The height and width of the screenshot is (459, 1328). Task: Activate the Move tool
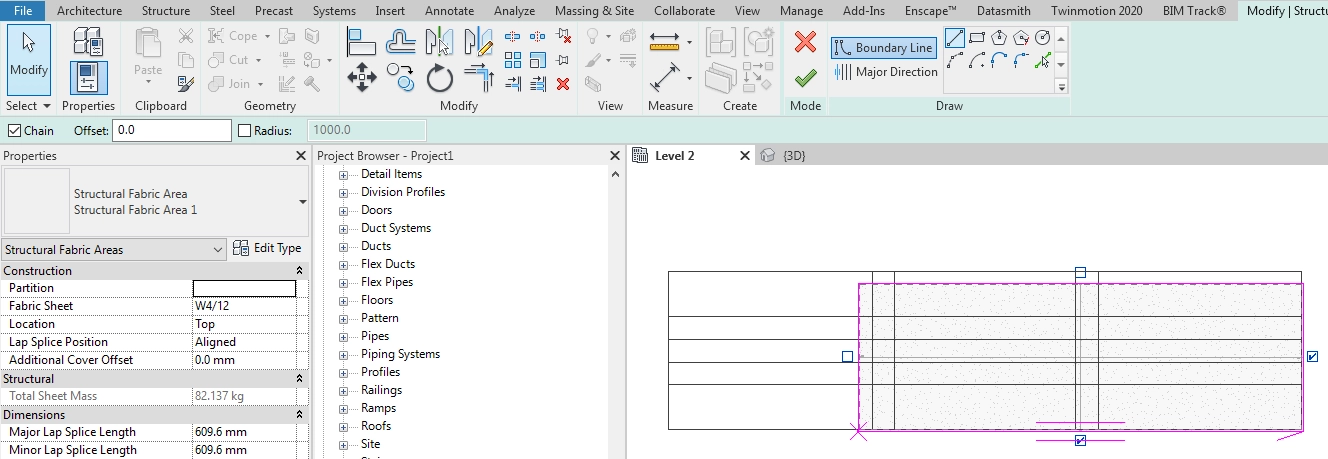coord(361,77)
